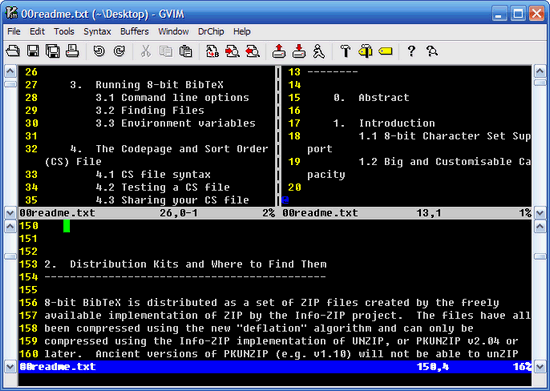Click the text '1. Introduction' on line 17
The image size is (550, 391).
click(x=384, y=123)
